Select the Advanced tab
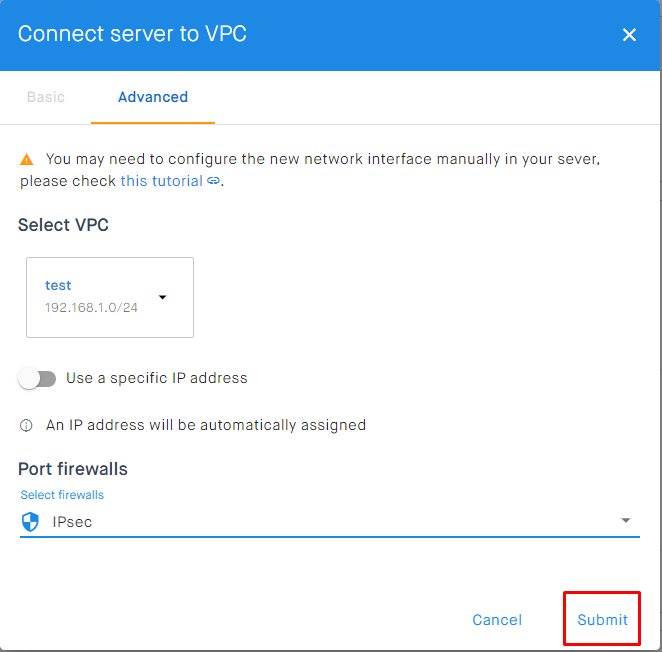The image size is (662, 652). (153, 97)
